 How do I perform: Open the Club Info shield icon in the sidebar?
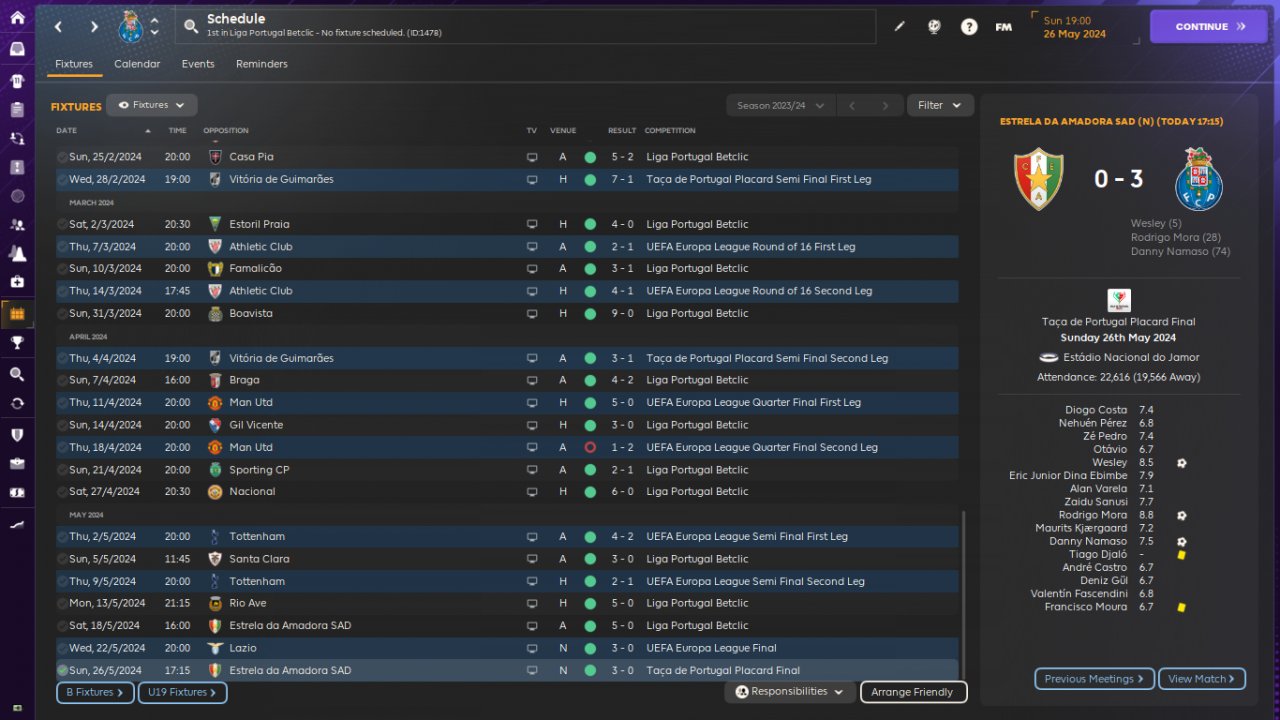coord(17,434)
